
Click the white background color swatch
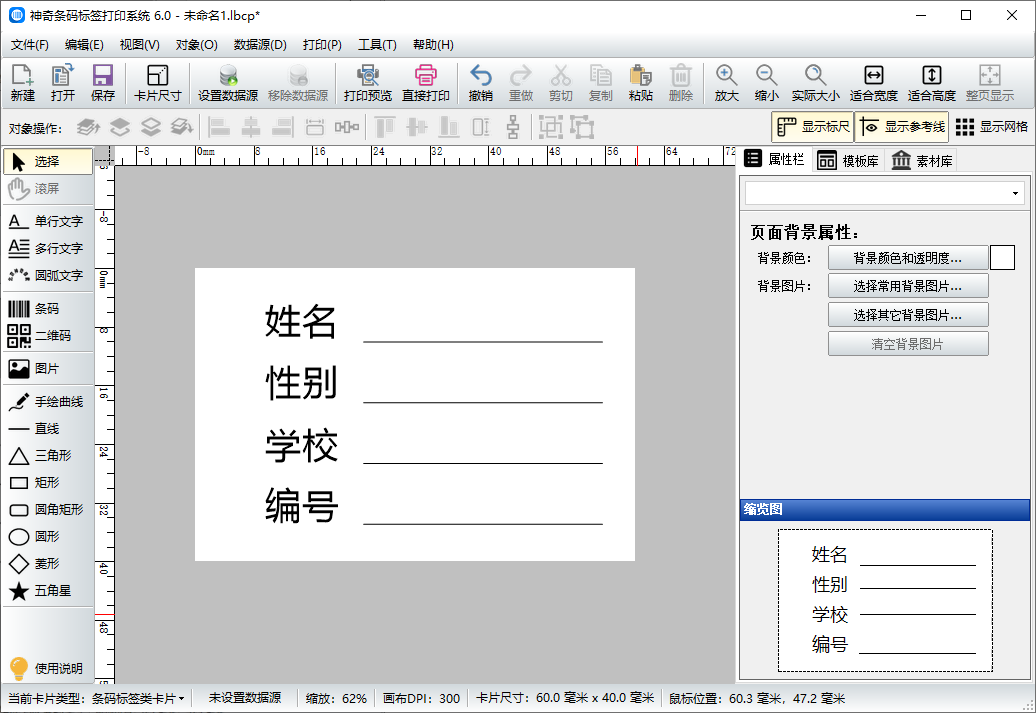pos(1002,258)
